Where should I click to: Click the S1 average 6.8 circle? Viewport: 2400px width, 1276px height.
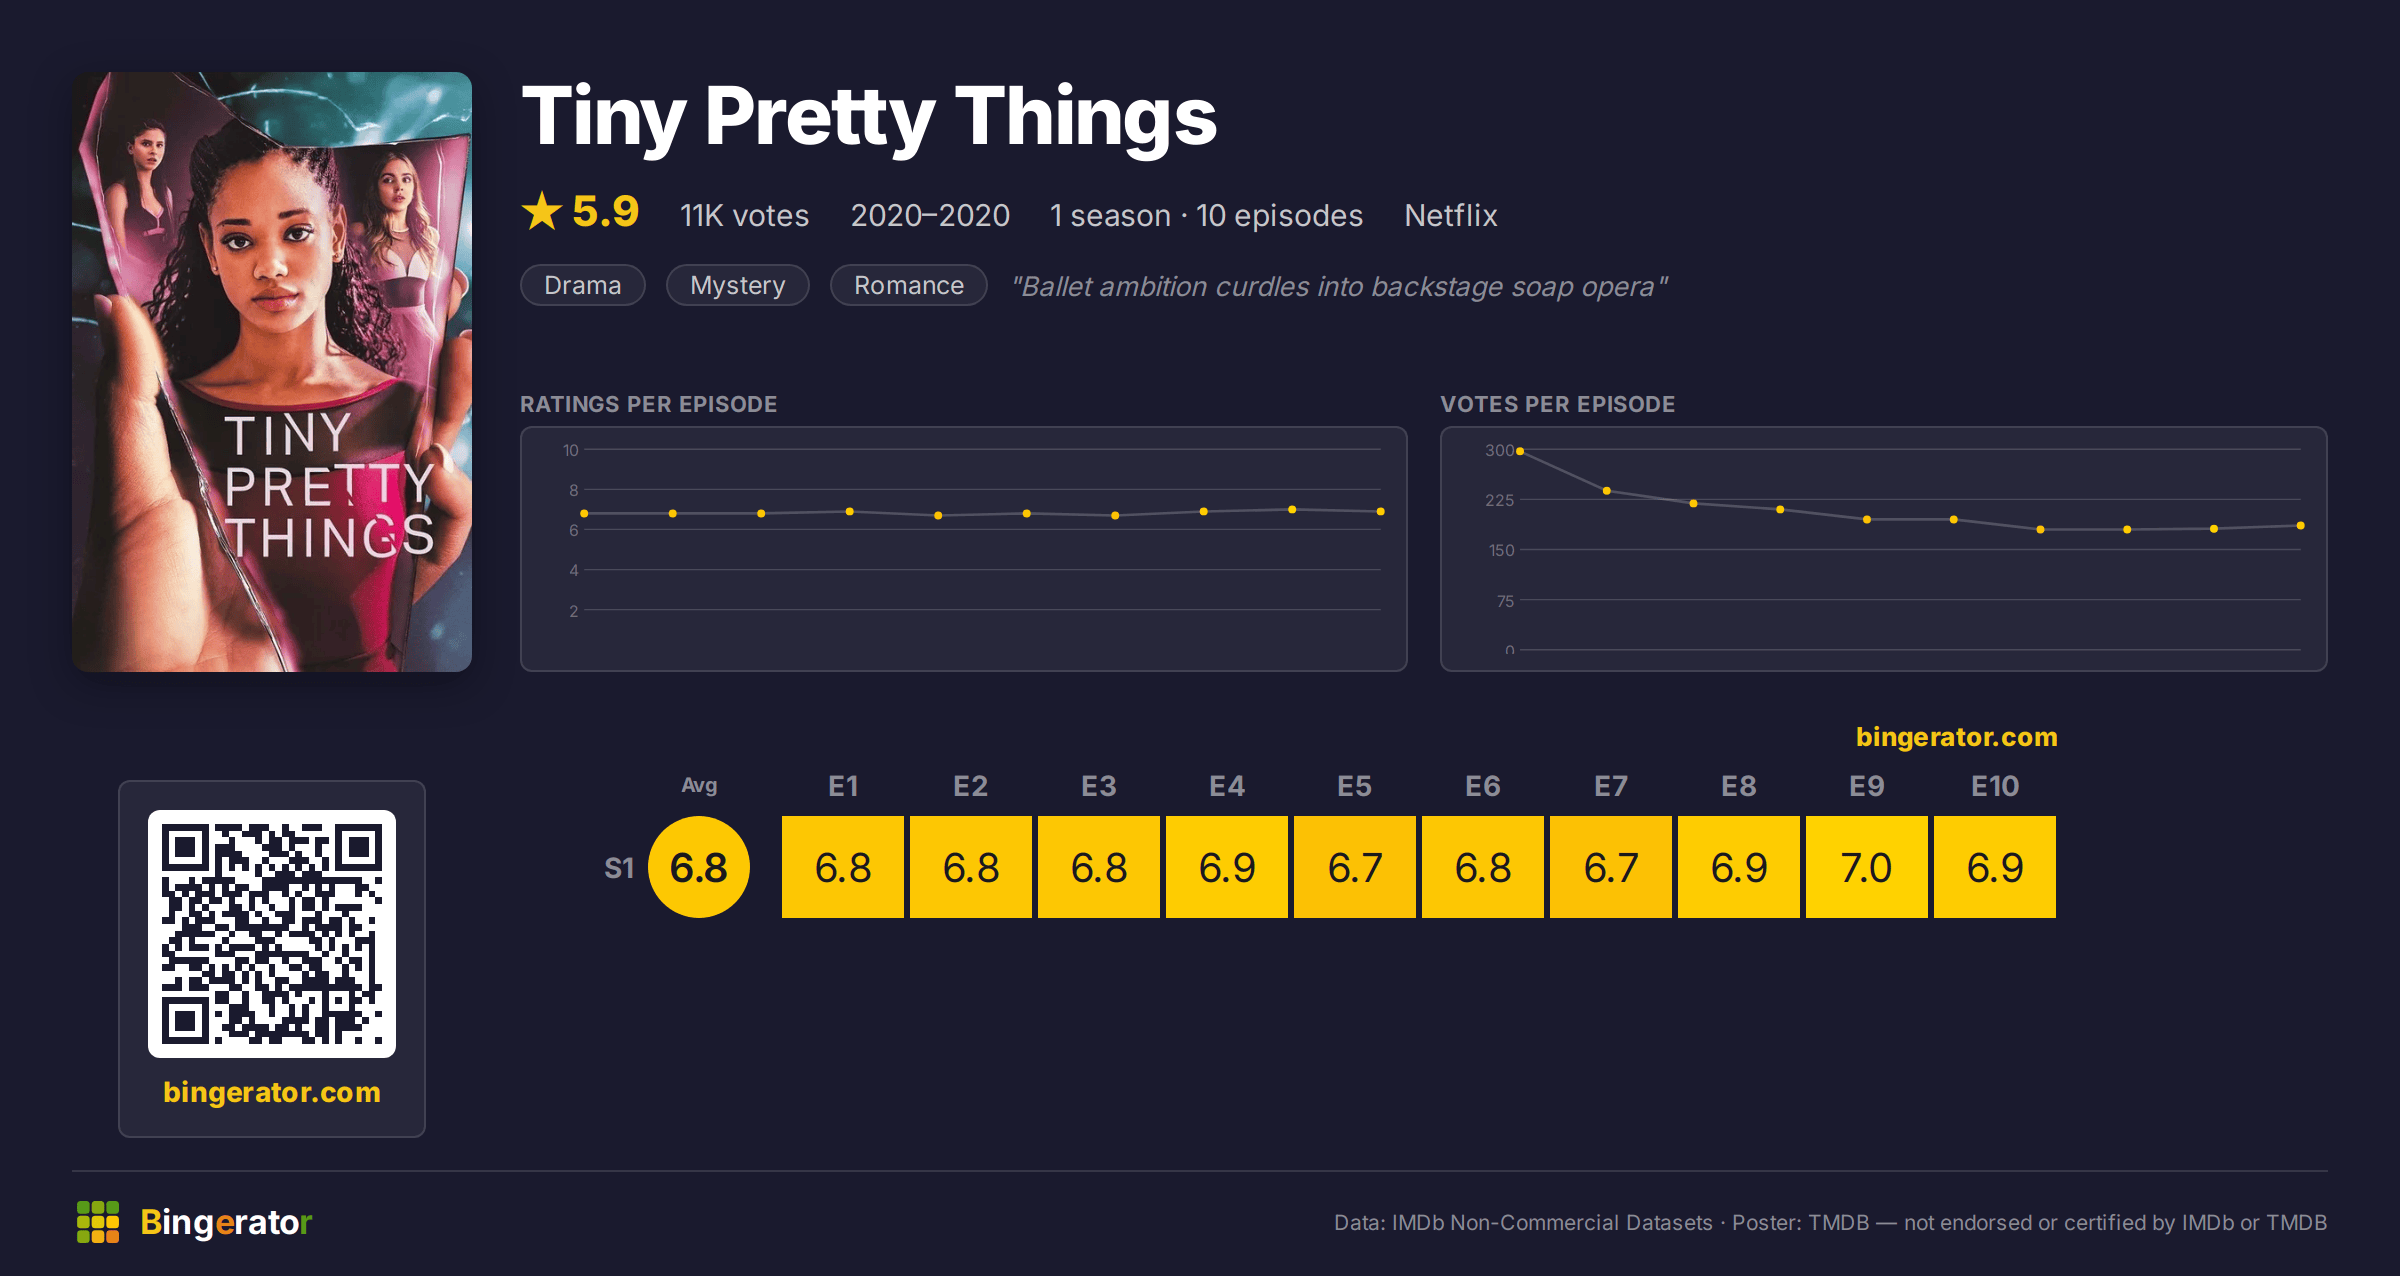tap(699, 867)
